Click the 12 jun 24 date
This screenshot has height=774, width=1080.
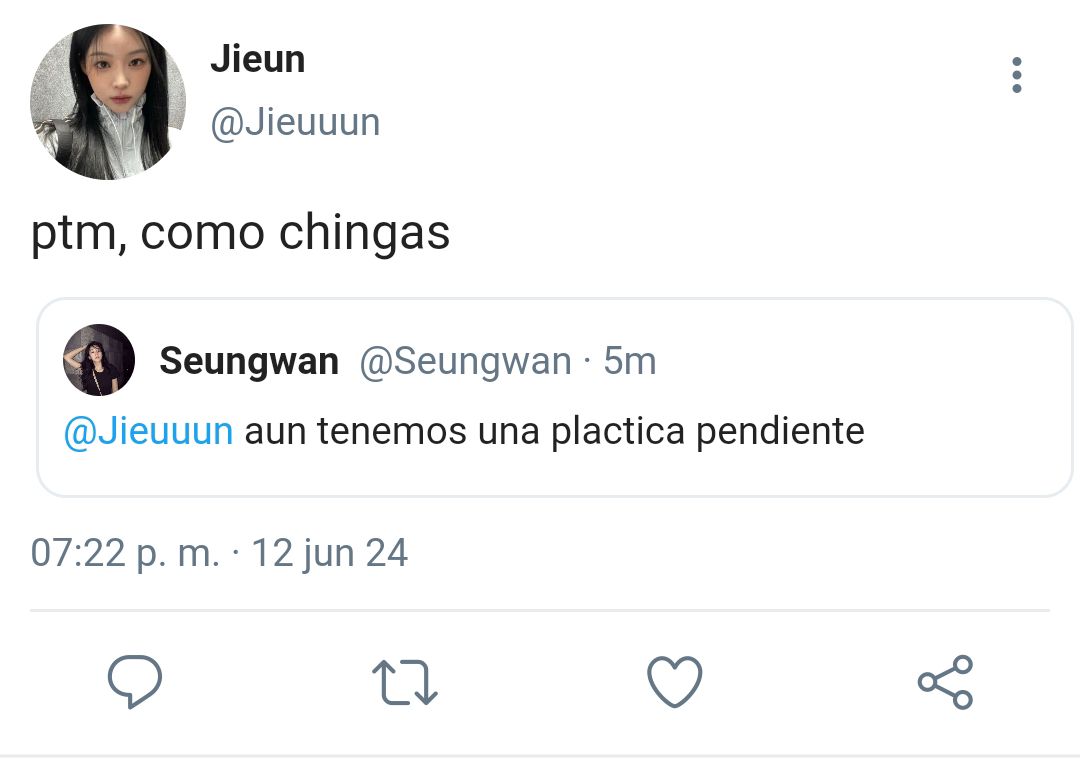point(329,554)
